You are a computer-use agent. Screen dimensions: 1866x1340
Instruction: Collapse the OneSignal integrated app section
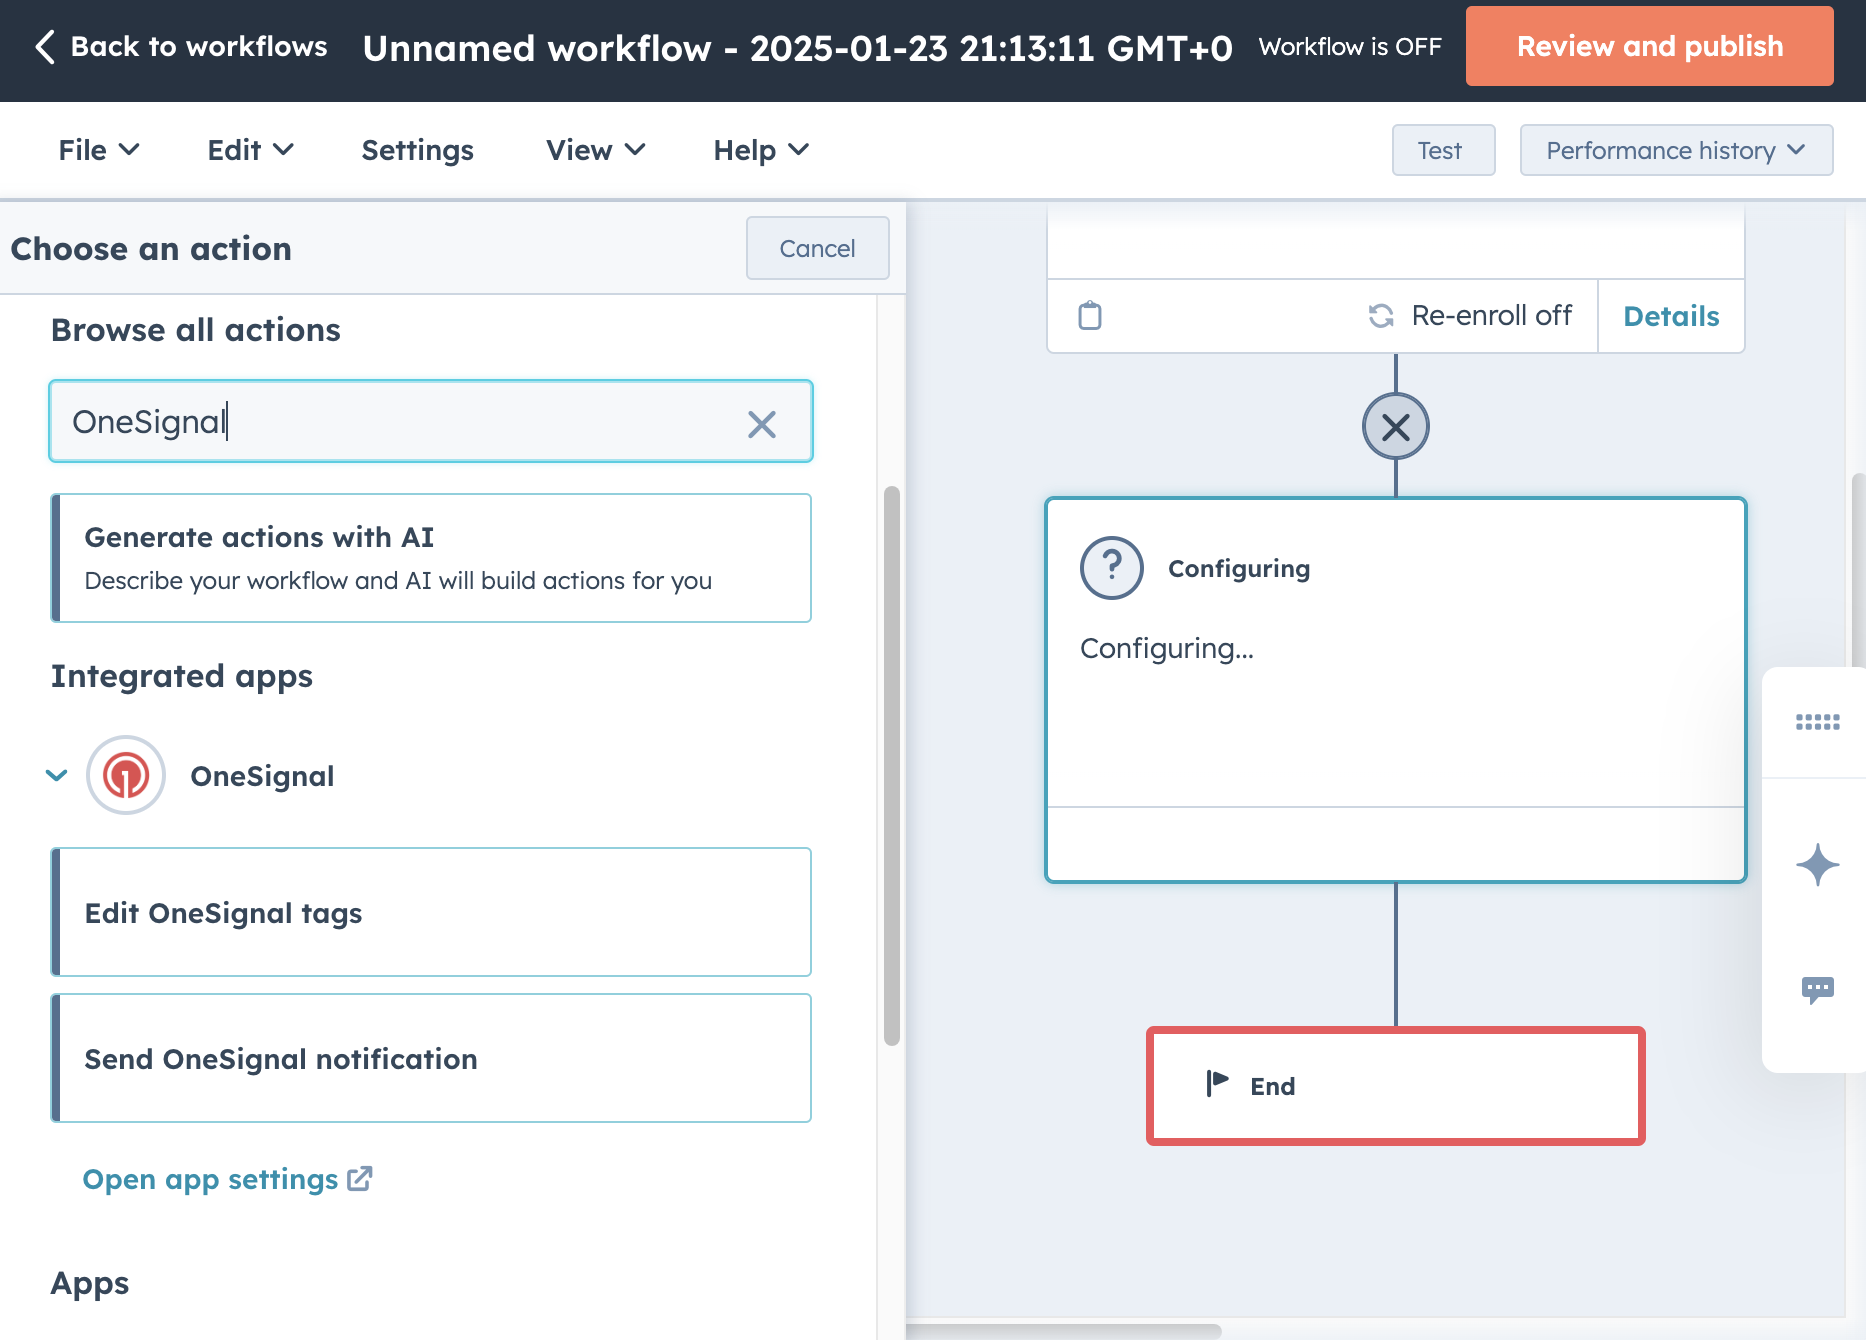(57, 775)
